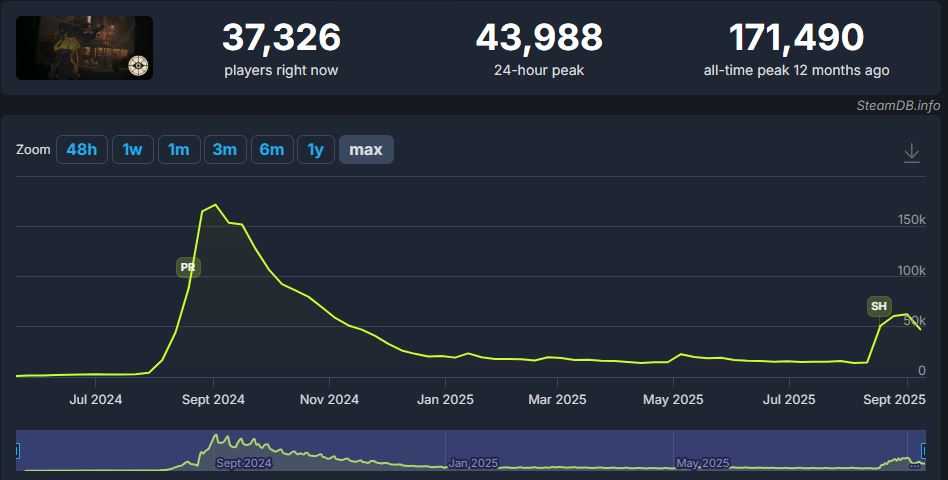Click the game thumbnail image
Image resolution: width=948 pixels, height=480 pixels.
(85, 48)
